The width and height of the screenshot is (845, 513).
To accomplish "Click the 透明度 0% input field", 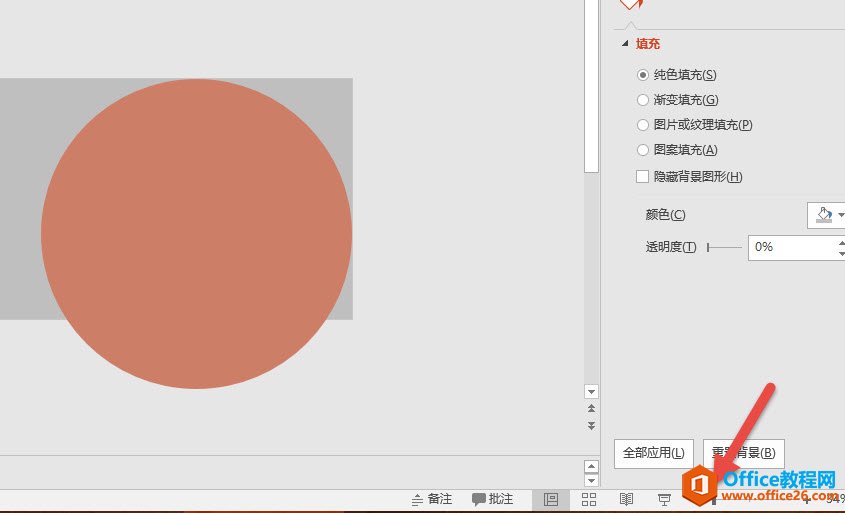I will [x=792, y=247].
